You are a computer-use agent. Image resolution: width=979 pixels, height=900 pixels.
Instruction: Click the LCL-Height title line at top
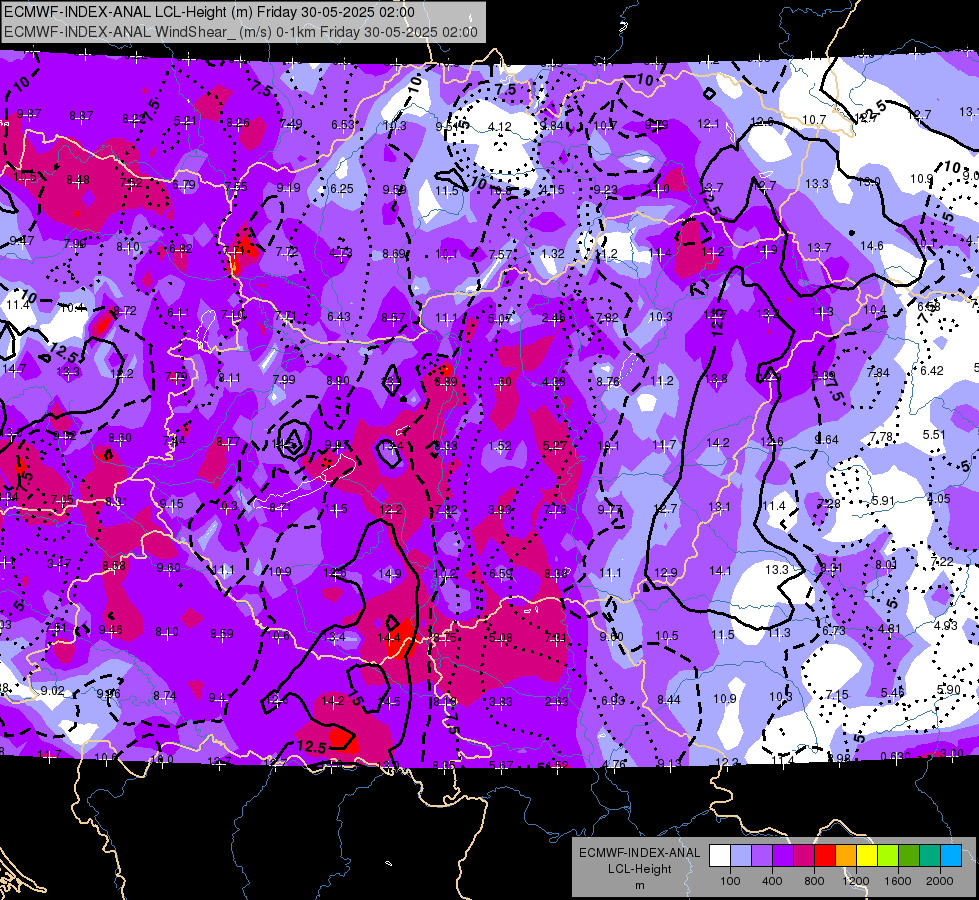tap(209, 12)
